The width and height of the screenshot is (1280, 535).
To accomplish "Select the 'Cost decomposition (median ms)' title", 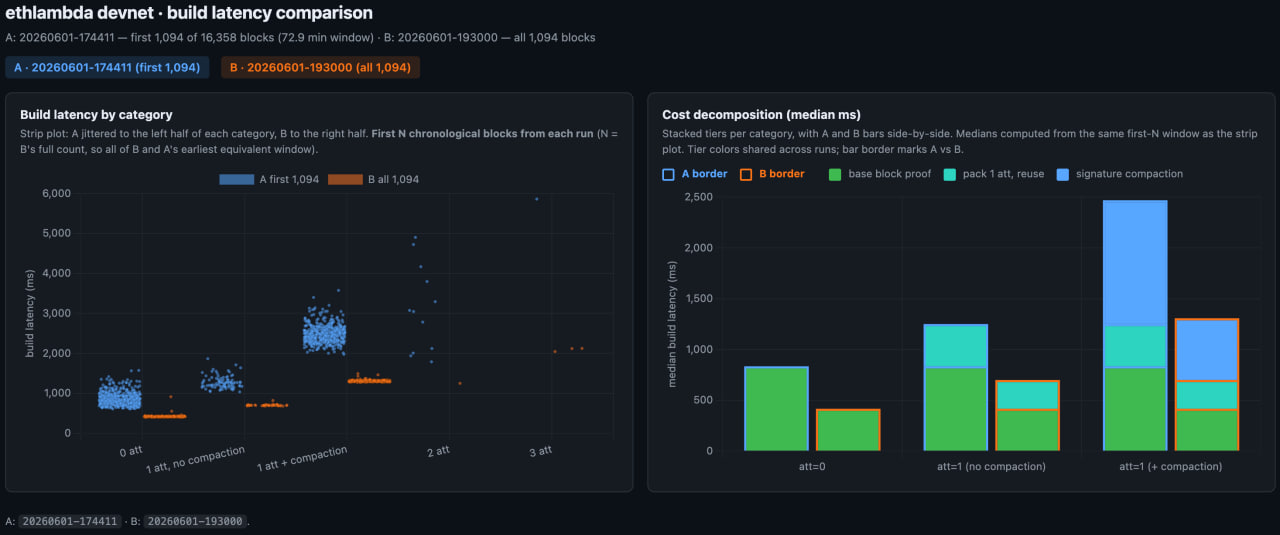I will pos(762,115).
